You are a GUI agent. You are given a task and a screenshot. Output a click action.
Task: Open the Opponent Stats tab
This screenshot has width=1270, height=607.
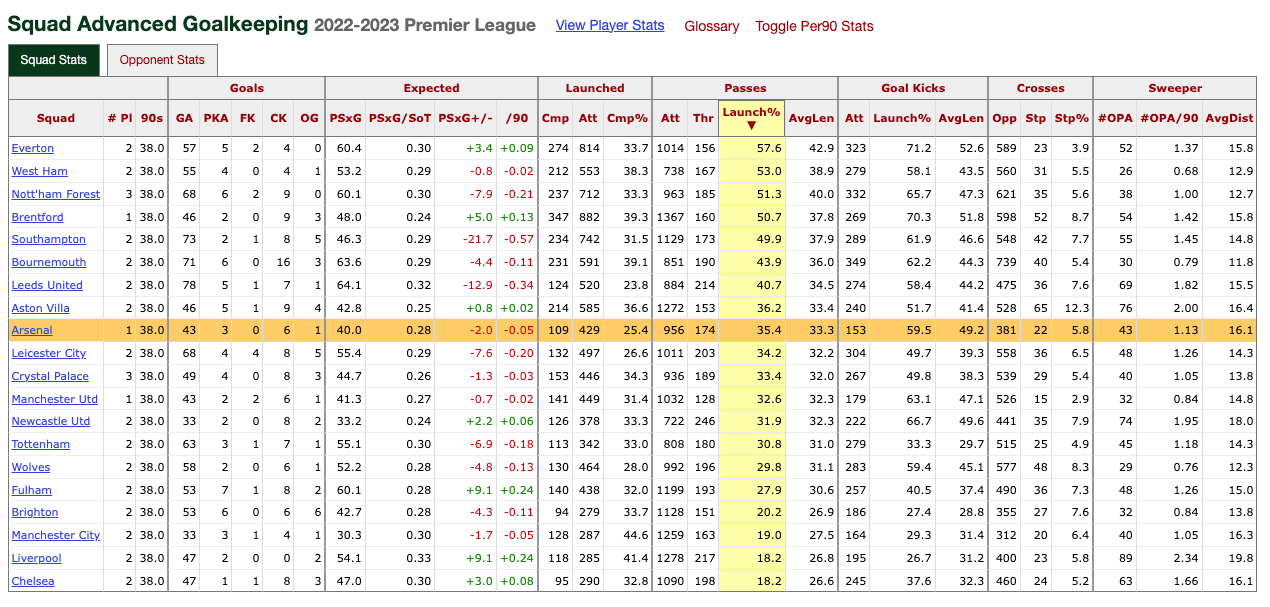pyautogui.click(x=162, y=60)
